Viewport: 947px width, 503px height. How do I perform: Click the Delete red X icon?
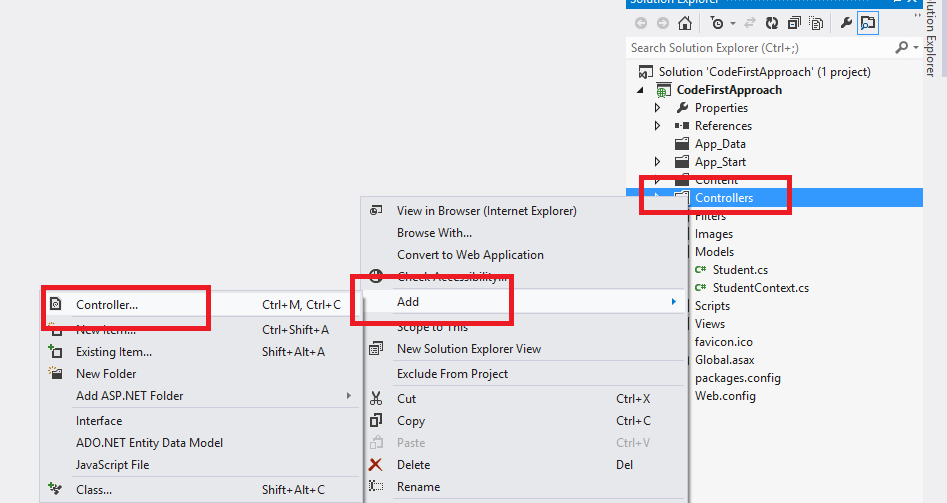click(376, 465)
